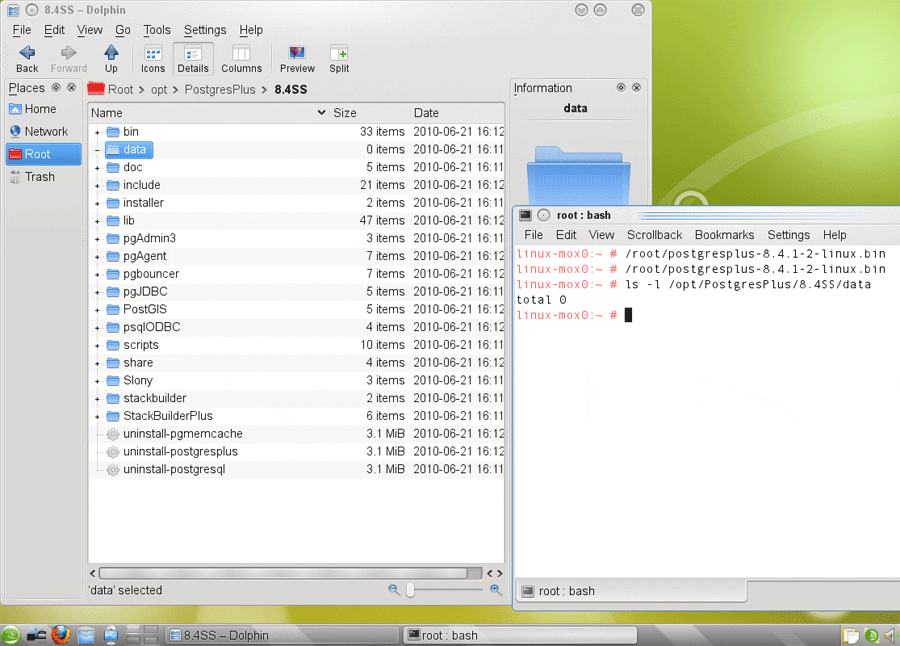This screenshot has width=900, height=646.
Task: Zoom out file icons in status bar
Action: click(x=394, y=590)
